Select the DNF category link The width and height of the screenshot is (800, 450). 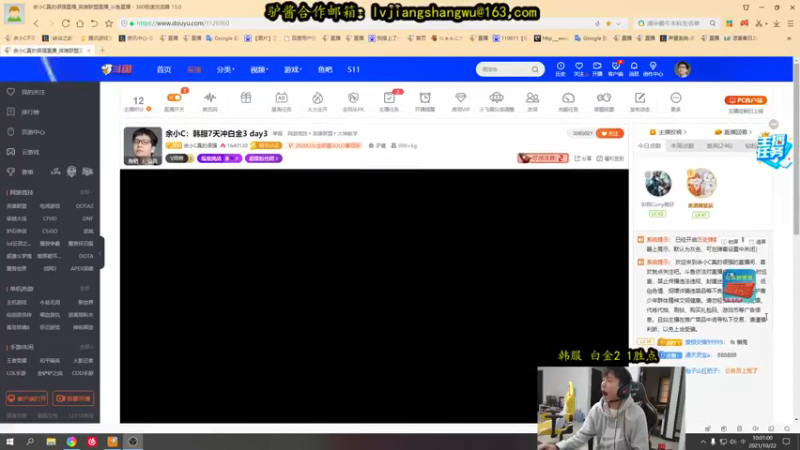pos(88,218)
